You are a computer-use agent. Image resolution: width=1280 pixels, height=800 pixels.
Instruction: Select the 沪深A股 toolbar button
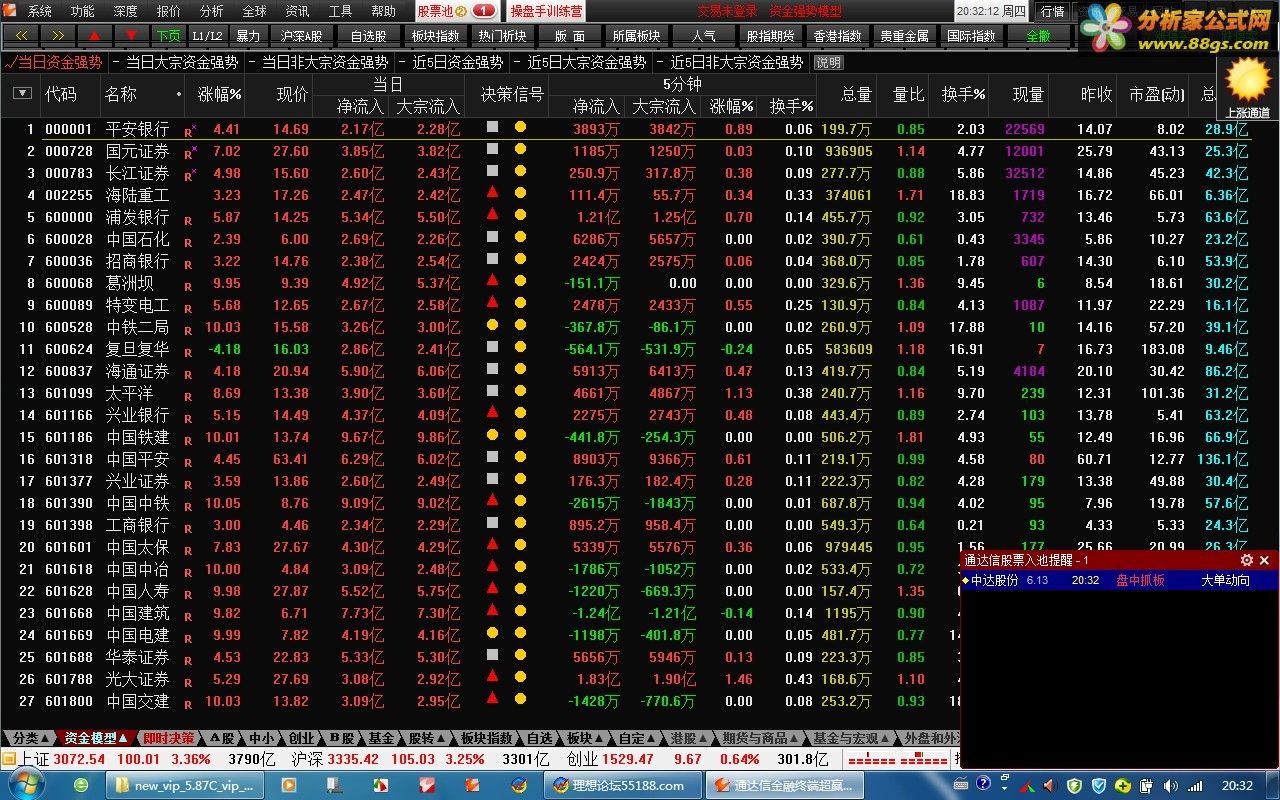[x=301, y=35]
